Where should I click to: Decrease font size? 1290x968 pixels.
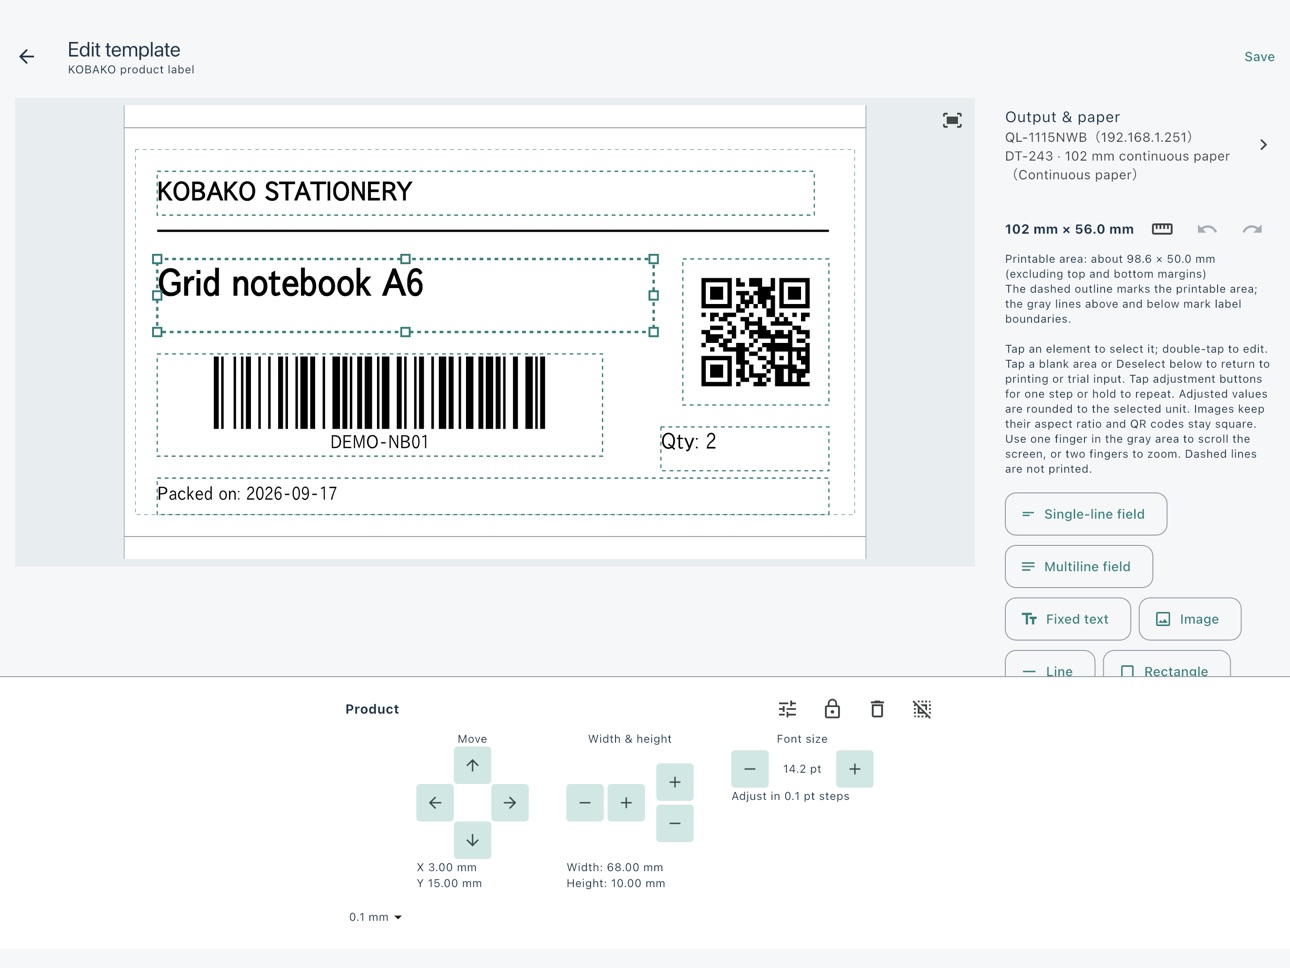pyautogui.click(x=750, y=769)
